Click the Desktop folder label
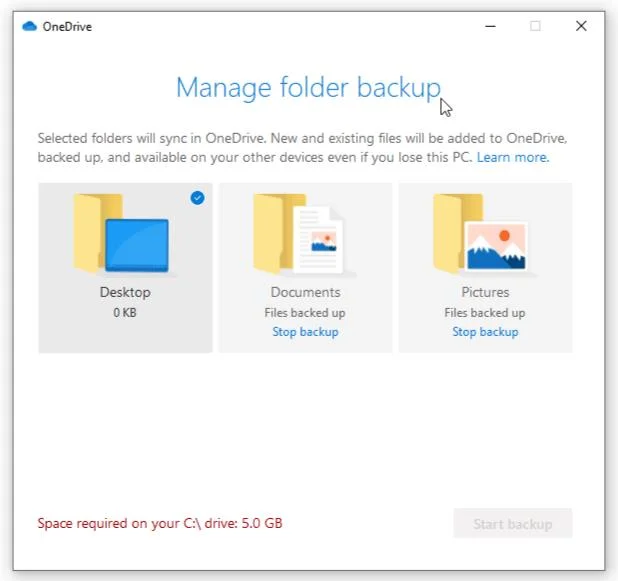This screenshot has height=581, width=618. click(x=125, y=292)
